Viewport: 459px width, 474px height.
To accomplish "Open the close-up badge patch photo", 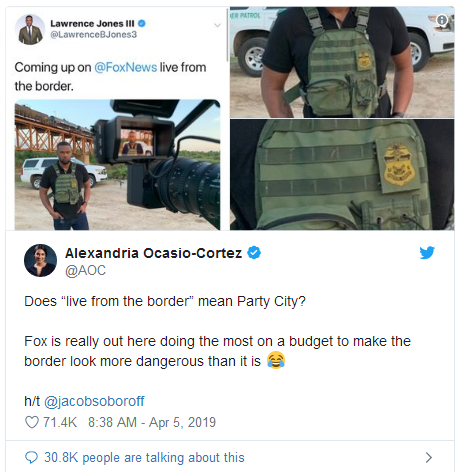I will pos(342,175).
